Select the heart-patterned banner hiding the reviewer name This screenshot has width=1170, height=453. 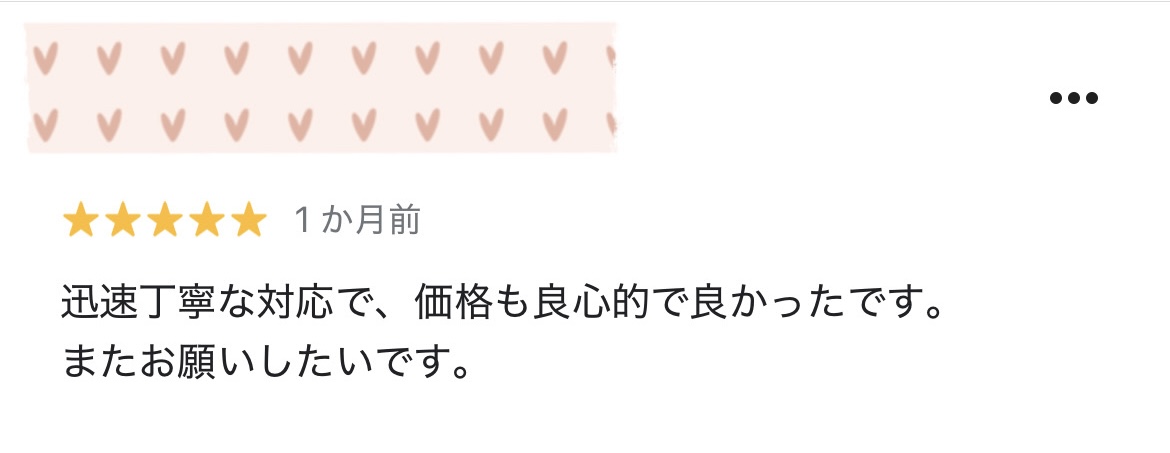(321, 88)
